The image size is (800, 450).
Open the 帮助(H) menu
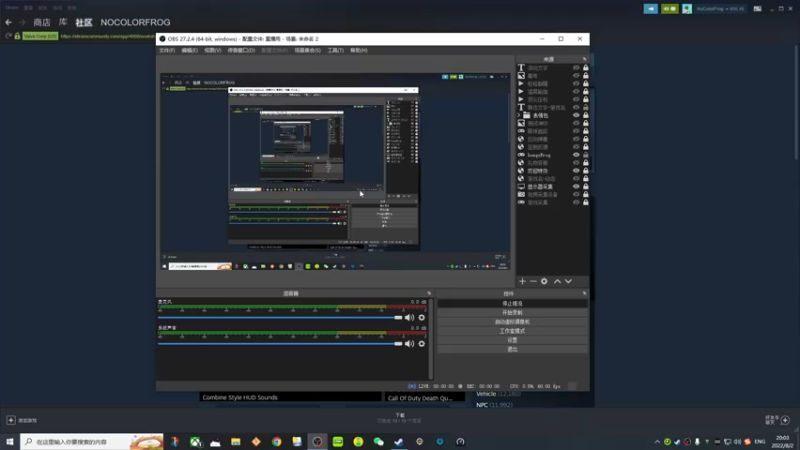tap(359, 51)
